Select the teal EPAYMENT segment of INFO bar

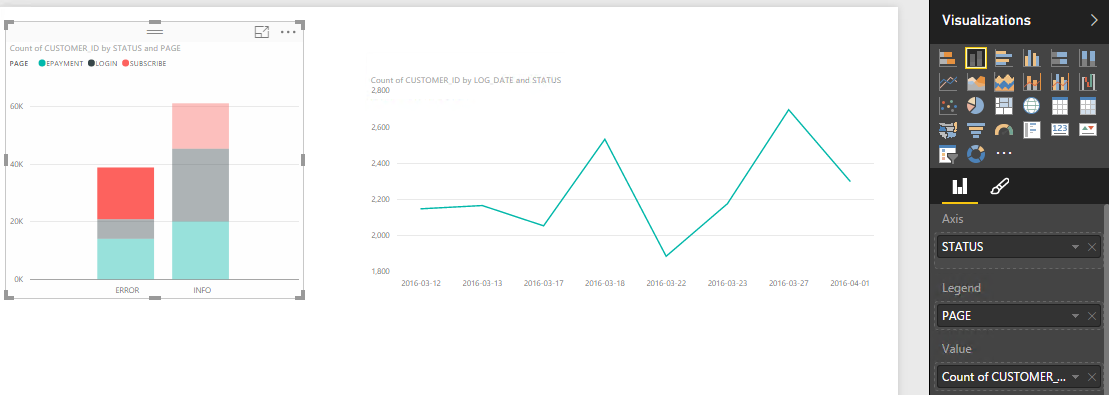click(x=200, y=251)
